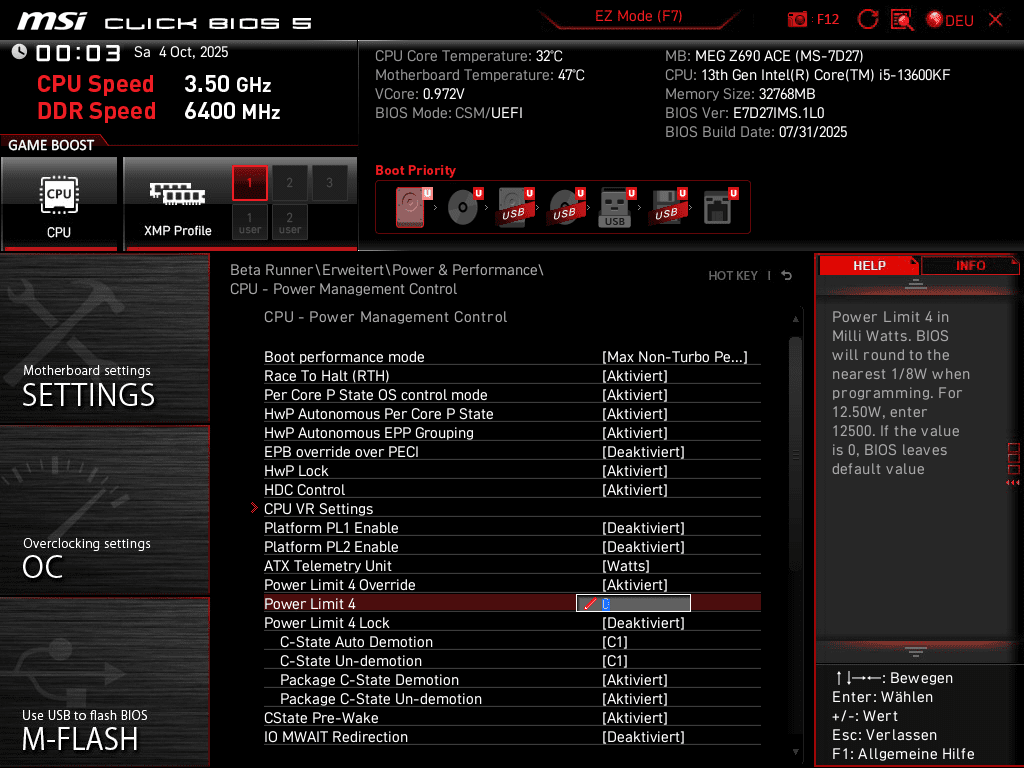This screenshot has width=1024, height=768.
Task: Open the OC overclocking settings menu
Action: [x=104, y=511]
